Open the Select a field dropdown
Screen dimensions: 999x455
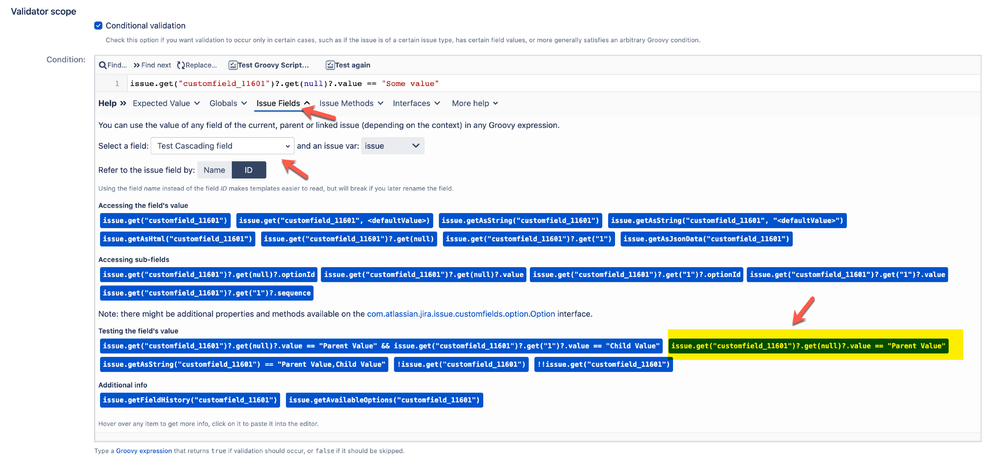point(223,146)
